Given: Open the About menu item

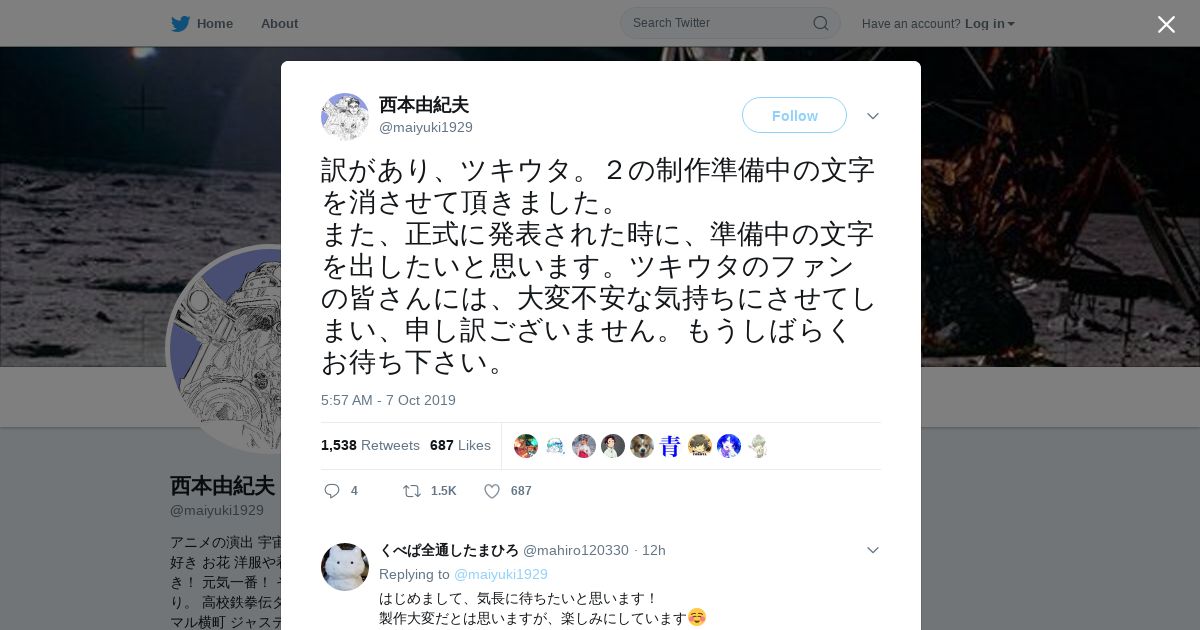Looking at the screenshot, I should (x=279, y=23).
